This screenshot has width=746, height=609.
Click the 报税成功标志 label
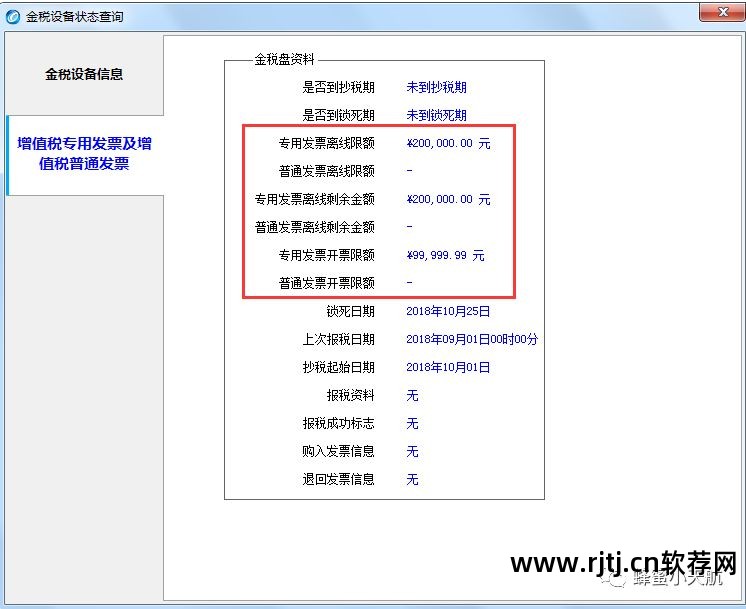[338, 423]
